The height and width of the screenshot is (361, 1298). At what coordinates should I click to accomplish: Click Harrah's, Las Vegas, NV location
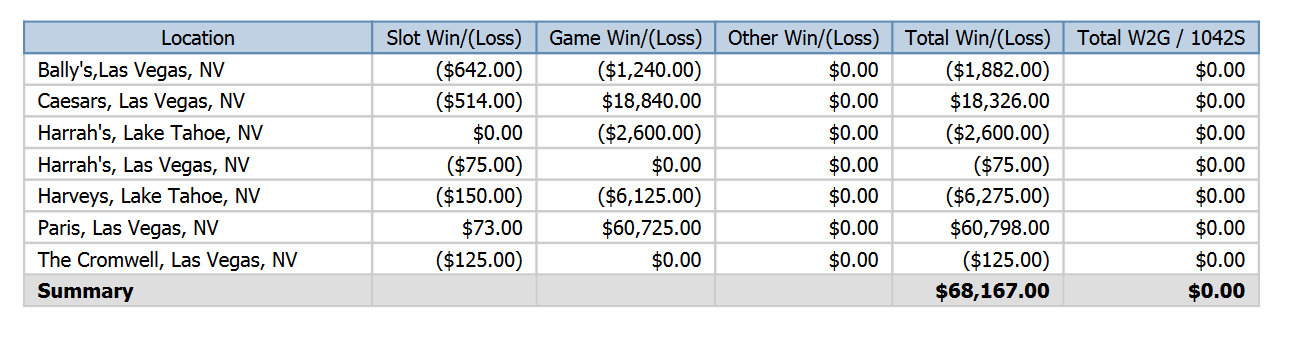tap(198, 165)
